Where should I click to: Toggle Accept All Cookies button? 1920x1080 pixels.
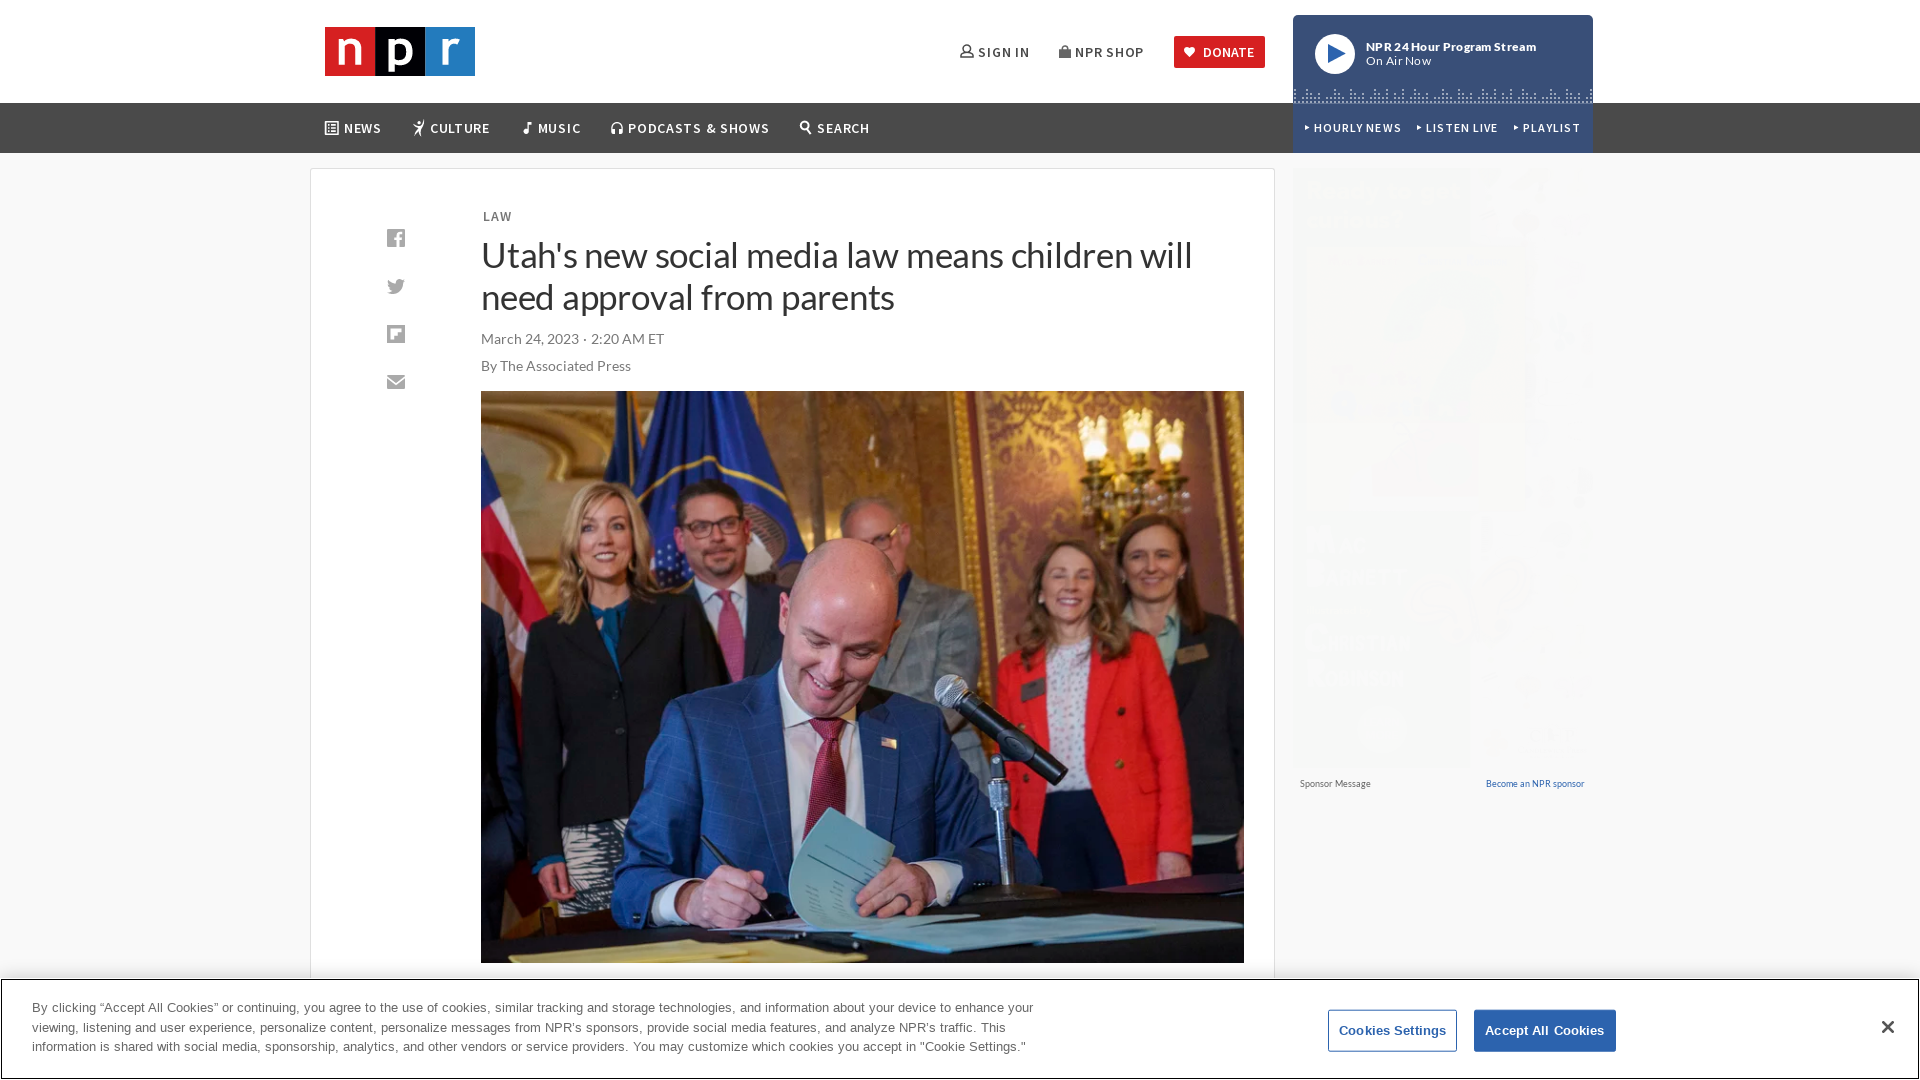[x=1544, y=1030]
